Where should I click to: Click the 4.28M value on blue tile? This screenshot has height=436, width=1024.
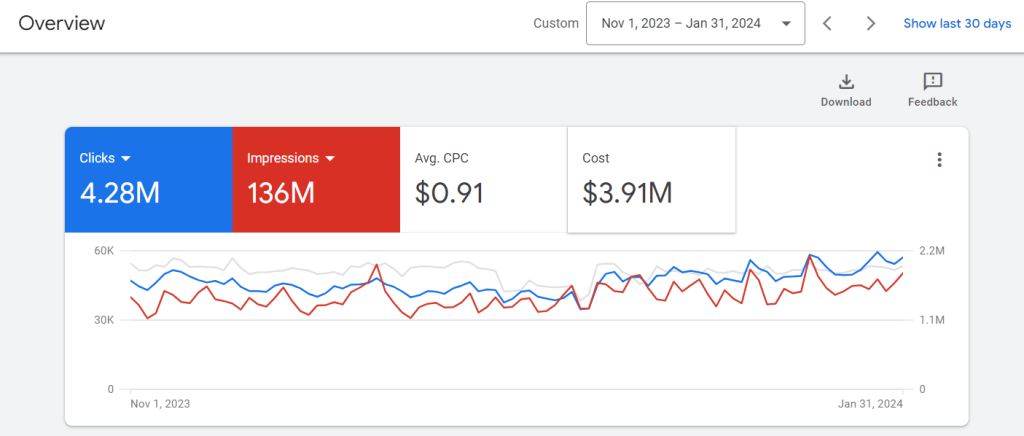pyautogui.click(x=120, y=192)
